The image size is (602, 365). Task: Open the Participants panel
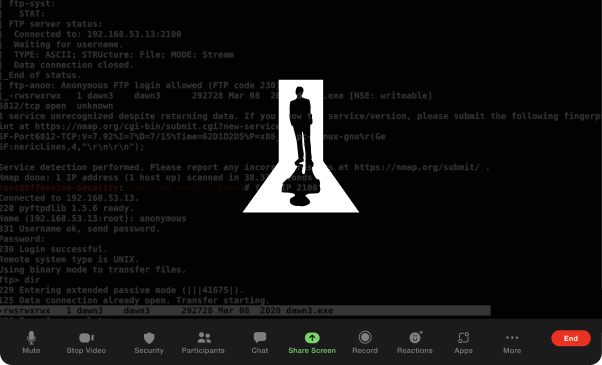tap(203, 342)
